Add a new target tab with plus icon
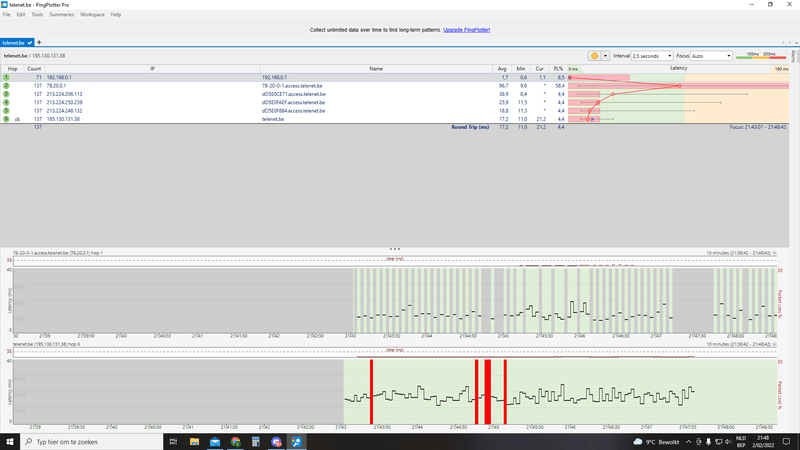This screenshot has width=800, height=450. coord(39,43)
